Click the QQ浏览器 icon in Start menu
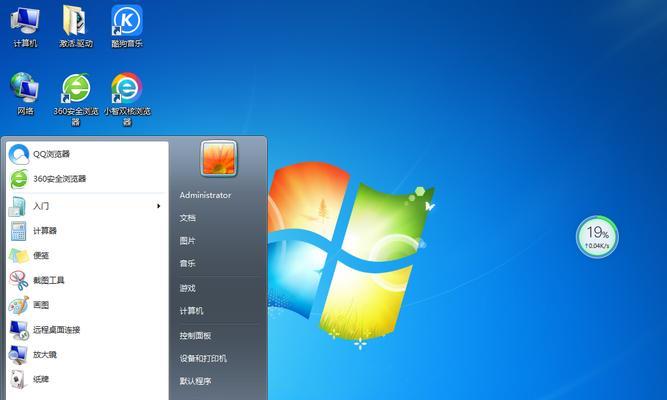This screenshot has width=667, height=400. [x=19, y=154]
